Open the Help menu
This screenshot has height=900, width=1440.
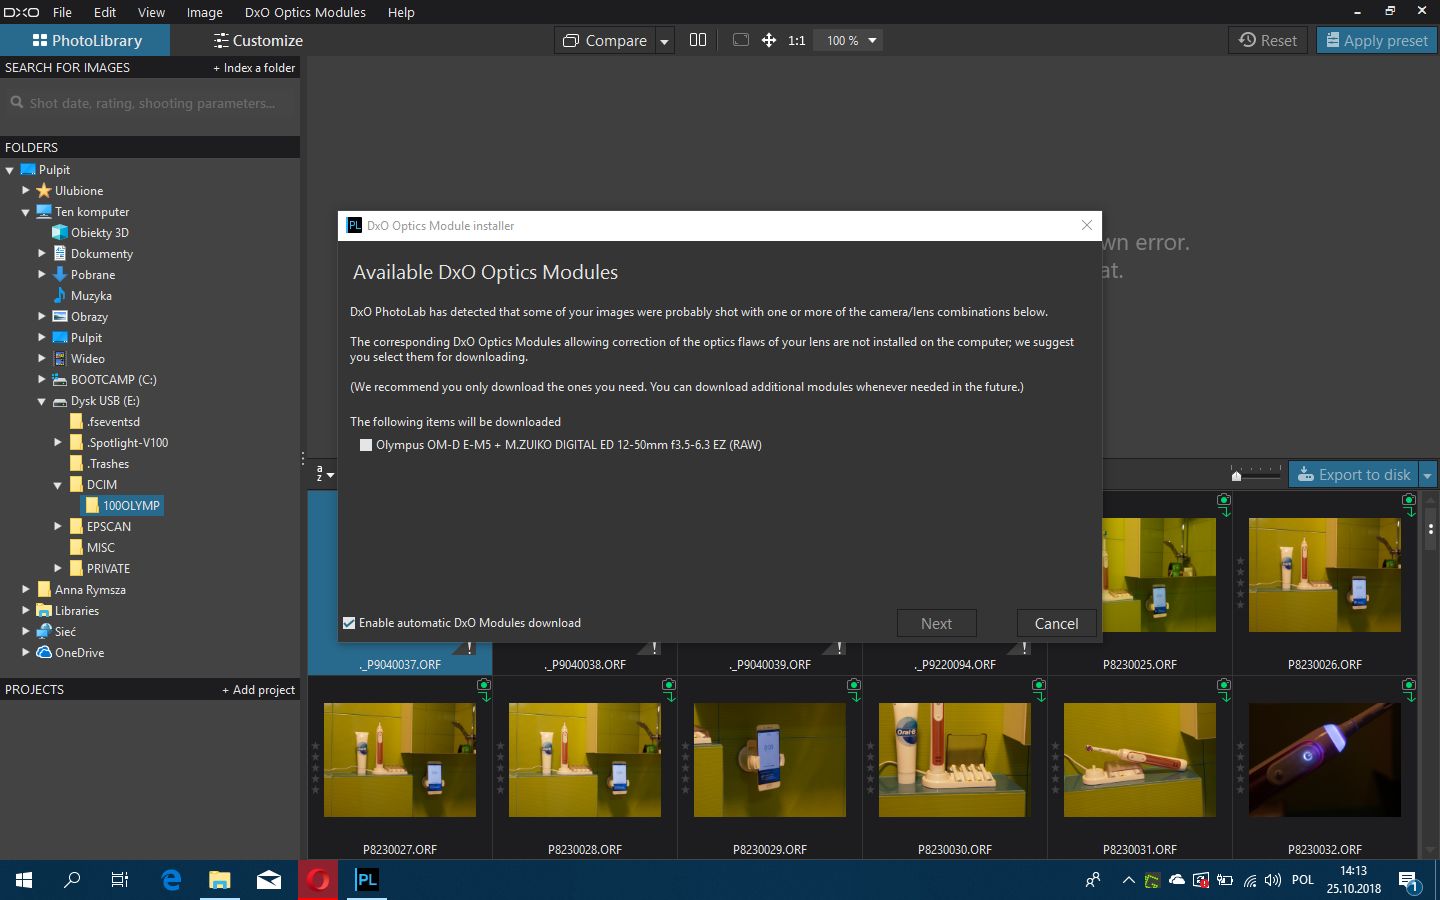[x=401, y=12]
